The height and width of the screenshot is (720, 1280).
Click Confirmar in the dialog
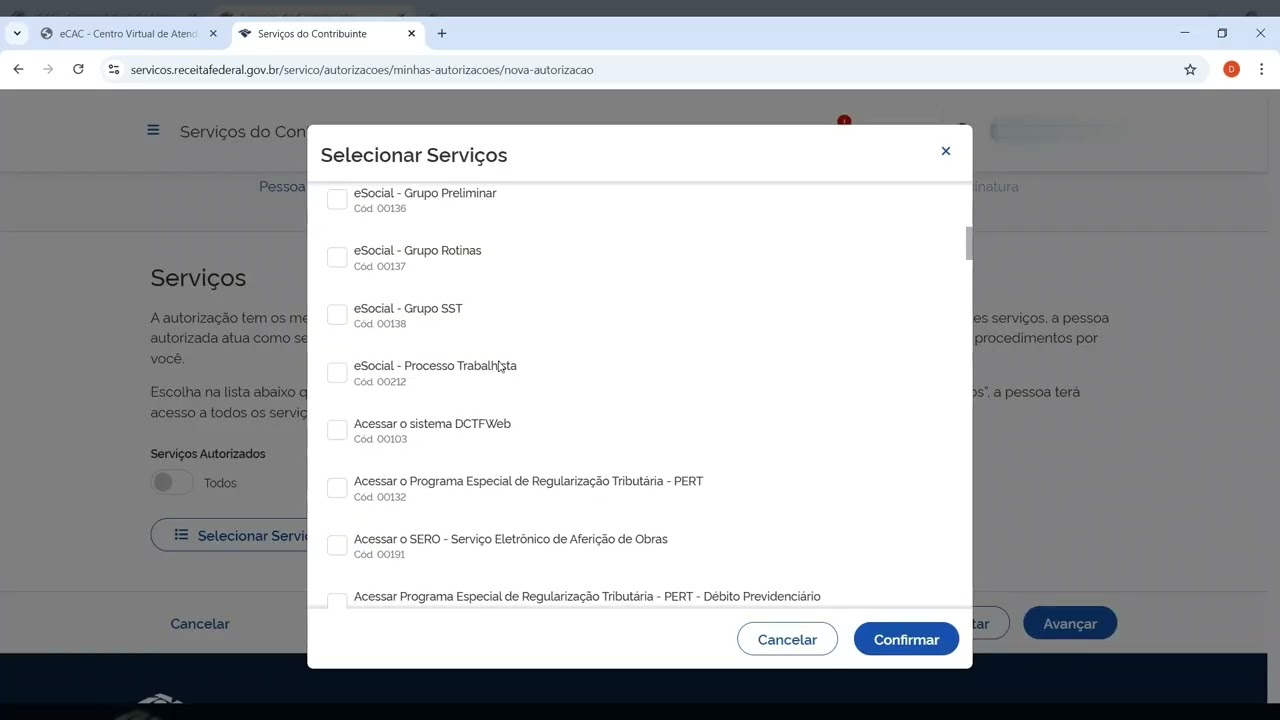[906, 640]
